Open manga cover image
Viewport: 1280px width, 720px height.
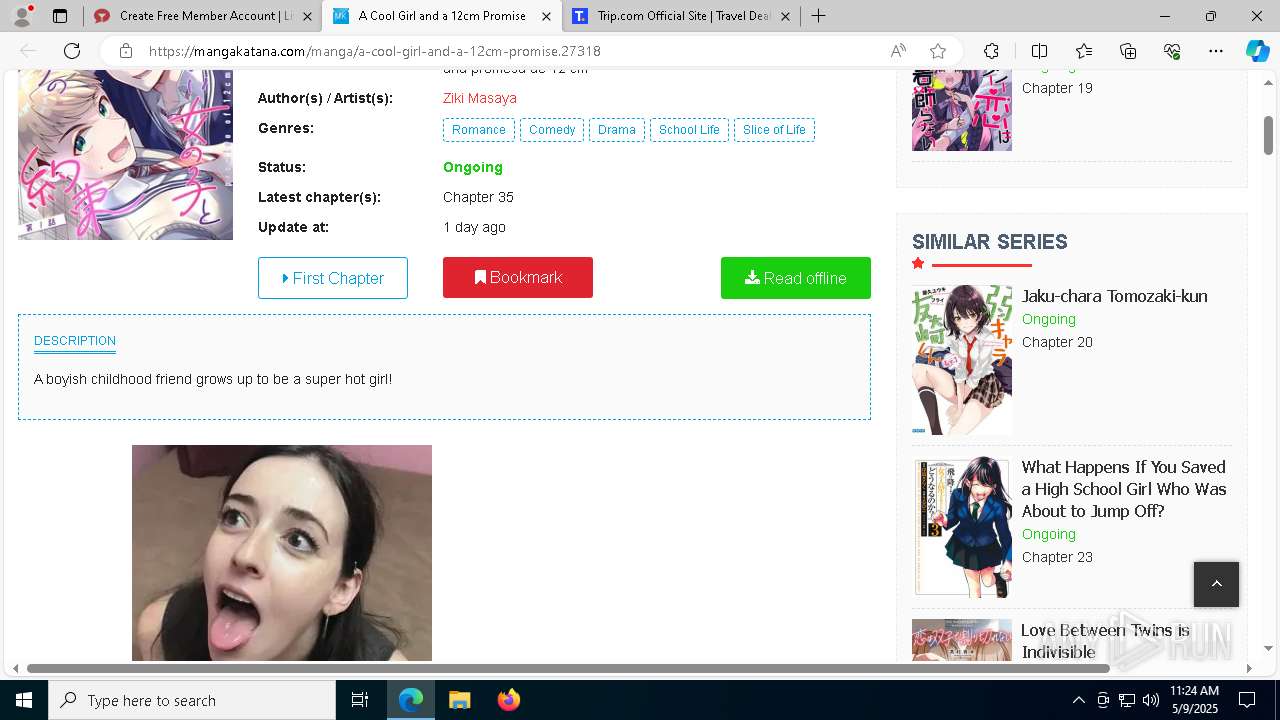pos(125,155)
